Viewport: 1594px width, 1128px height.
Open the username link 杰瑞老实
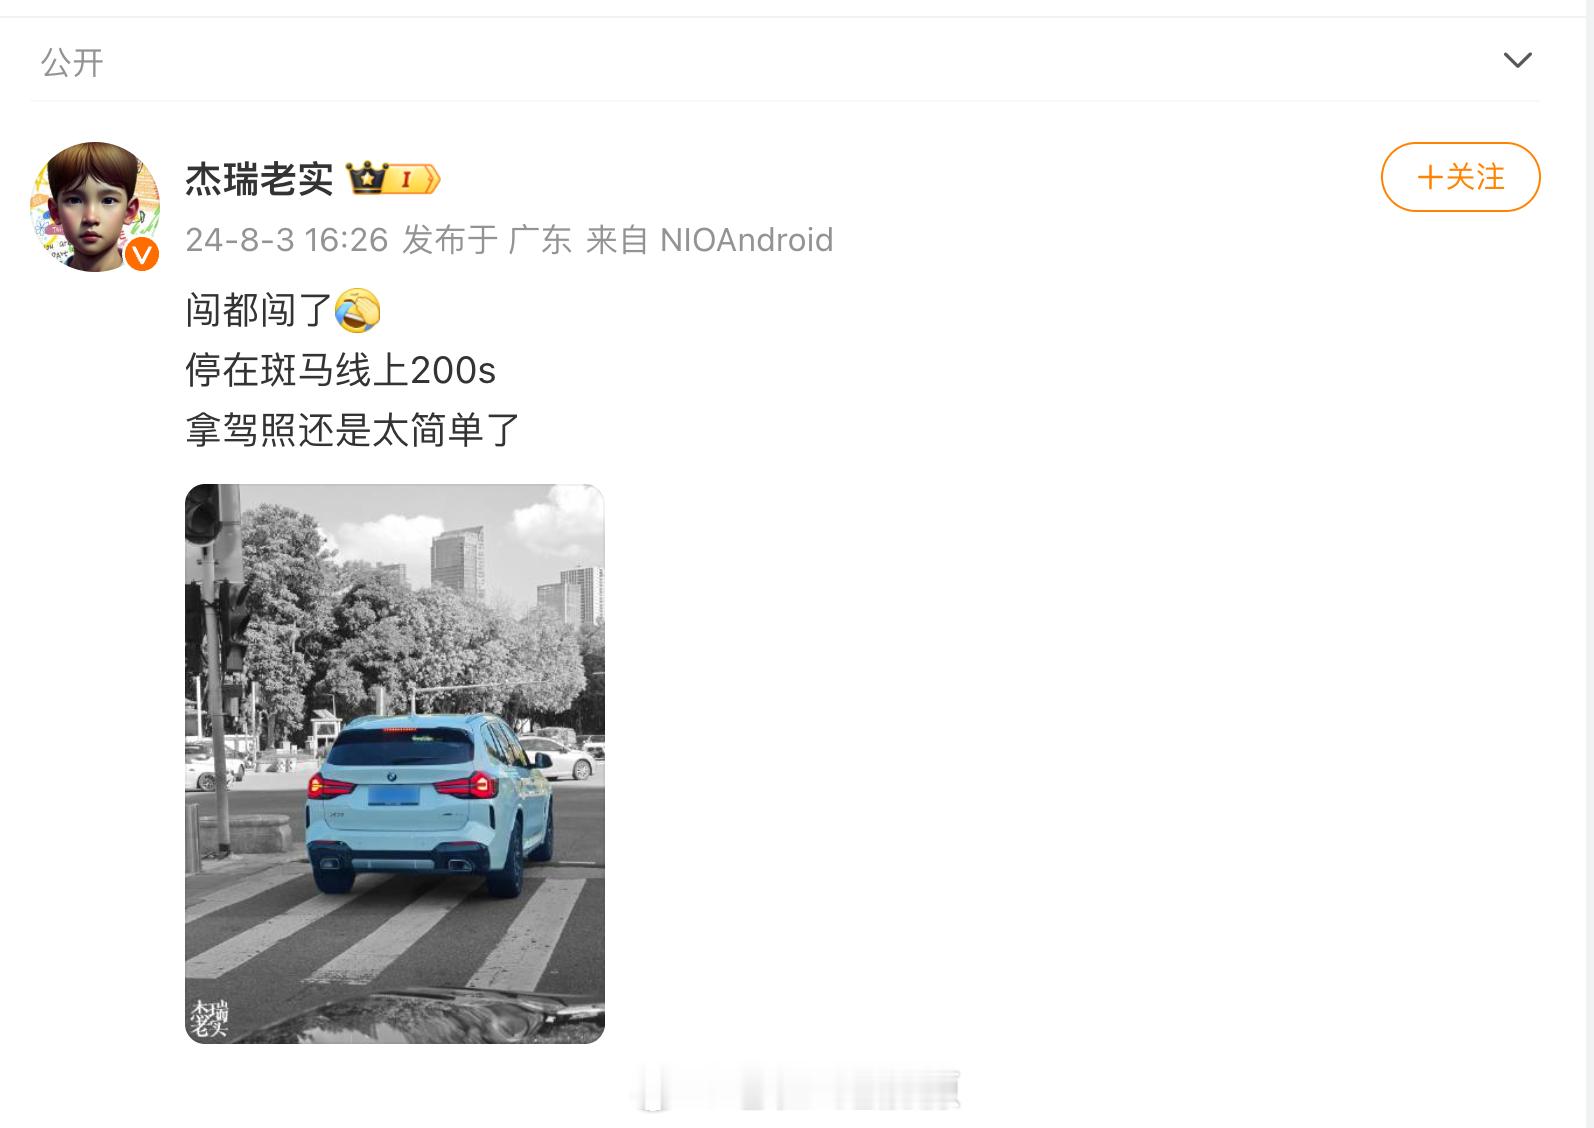pos(259,179)
